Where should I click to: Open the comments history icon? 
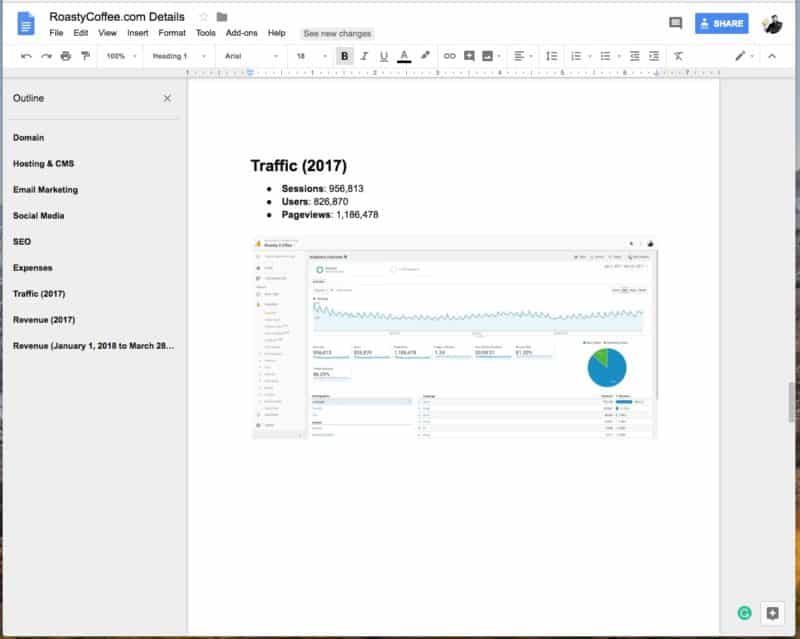pyautogui.click(x=676, y=23)
